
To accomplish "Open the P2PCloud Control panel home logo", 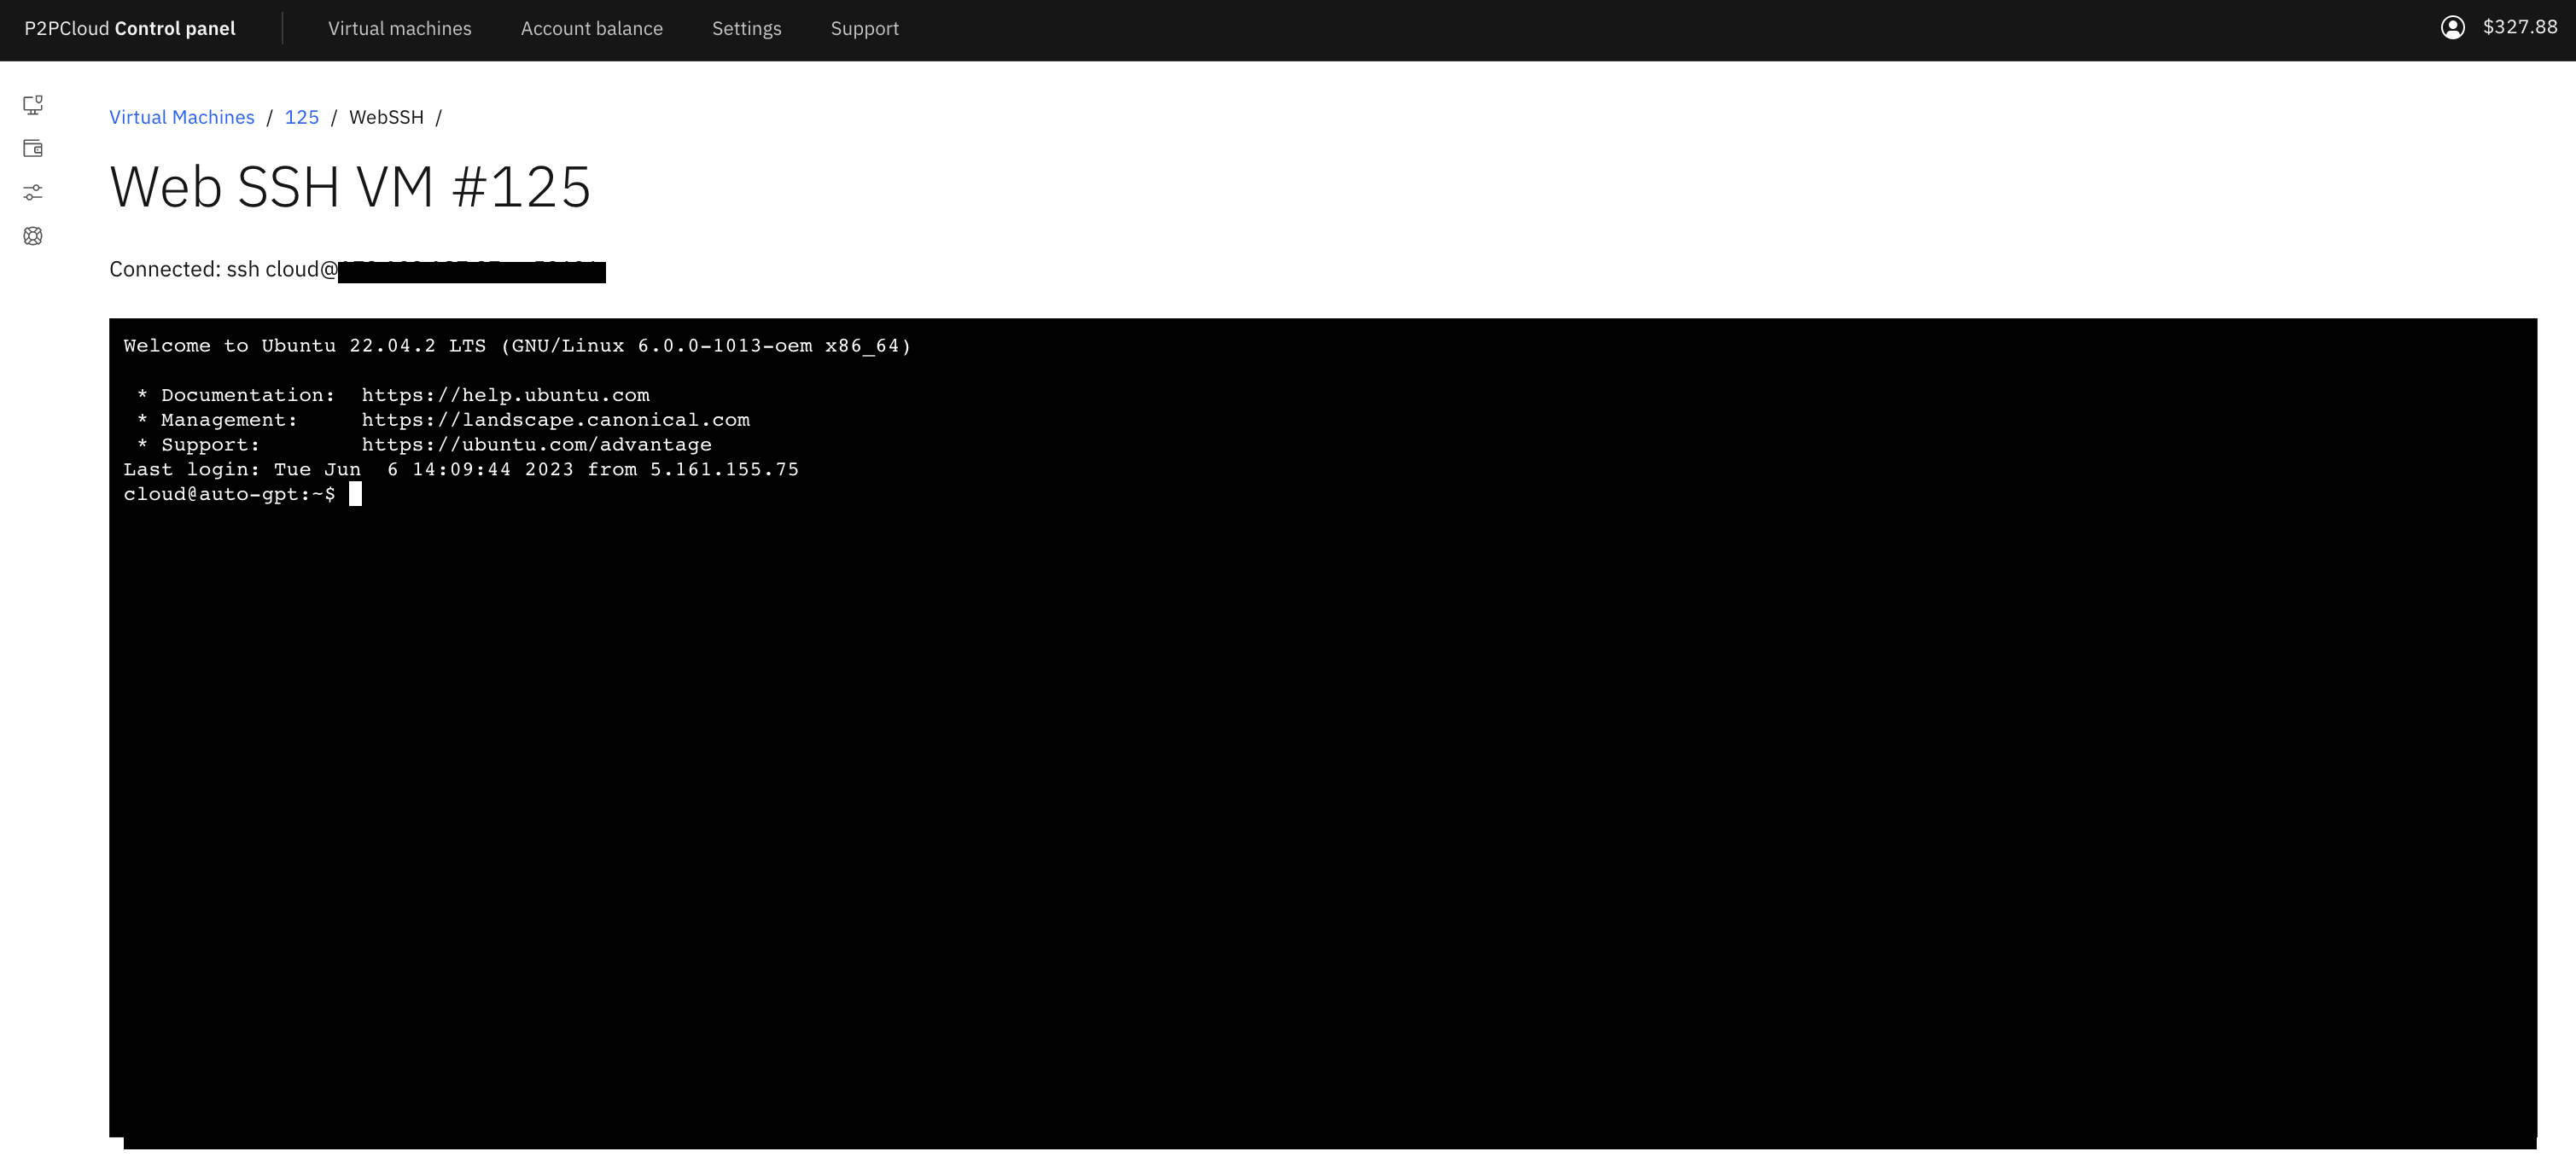I will click(x=128, y=28).
